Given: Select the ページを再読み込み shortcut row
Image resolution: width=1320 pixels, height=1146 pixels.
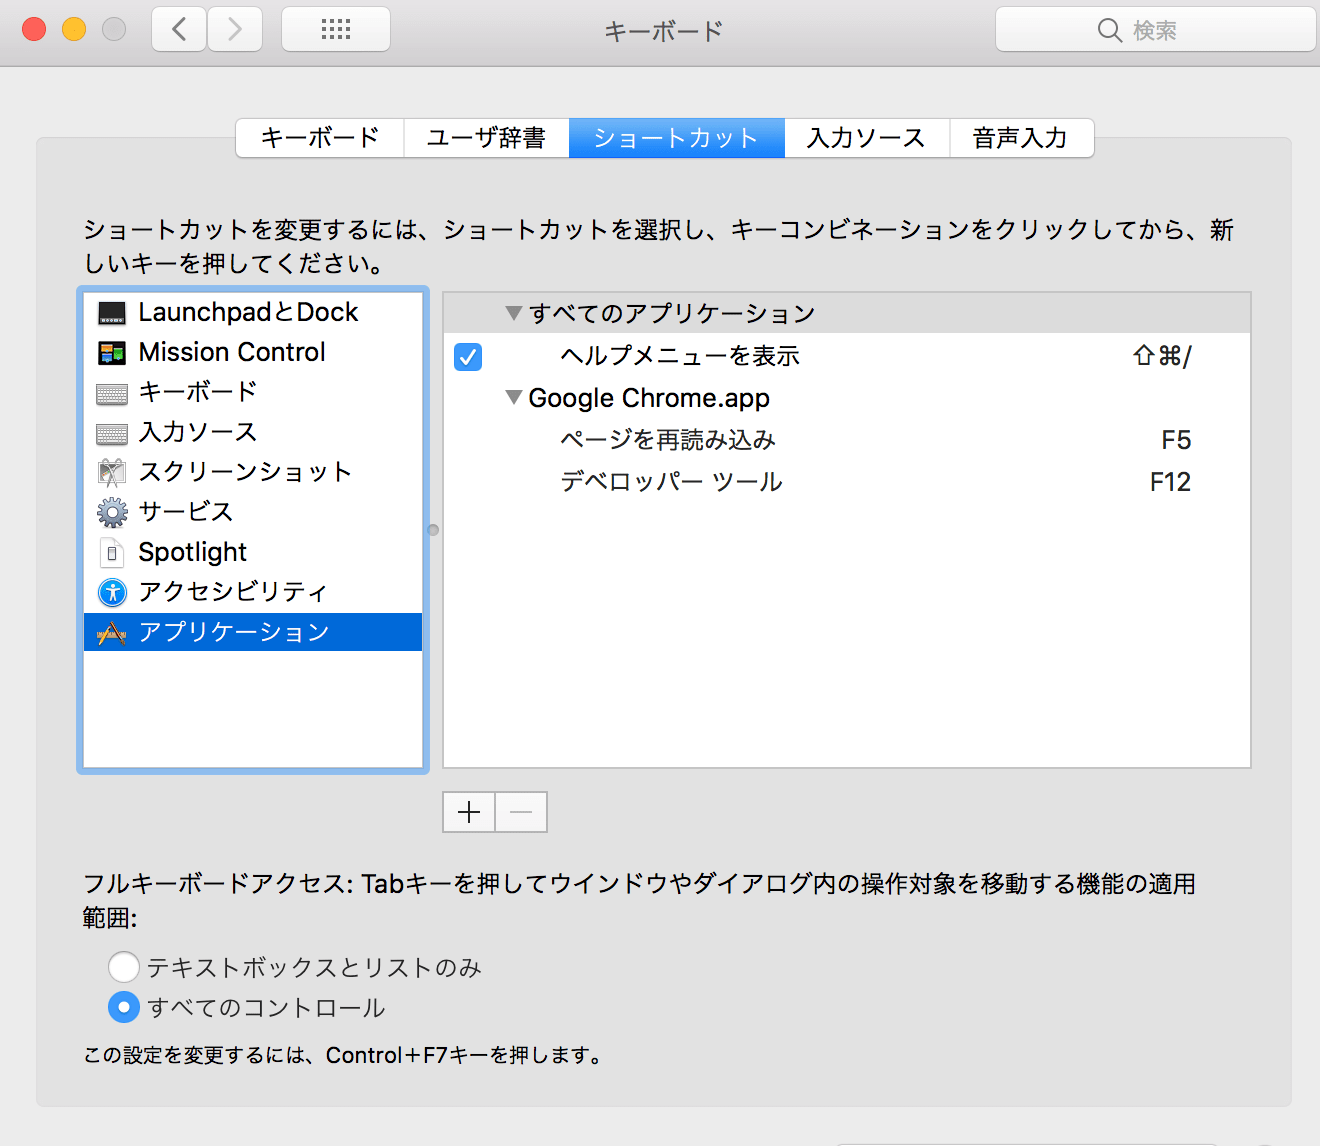Looking at the screenshot, I should (x=847, y=440).
